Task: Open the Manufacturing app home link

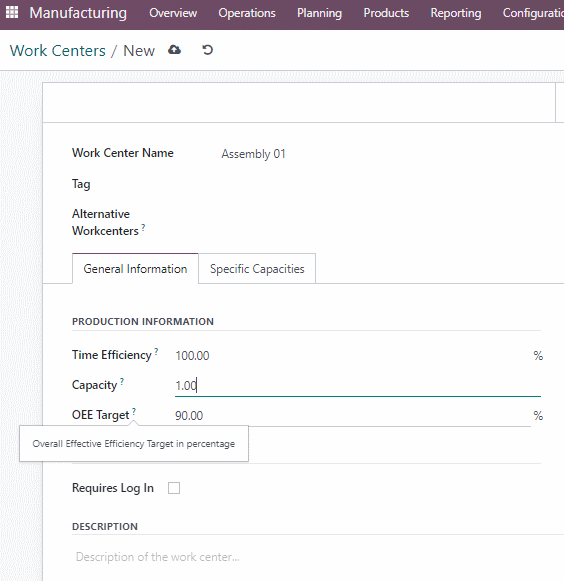Action: [x=78, y=13]
